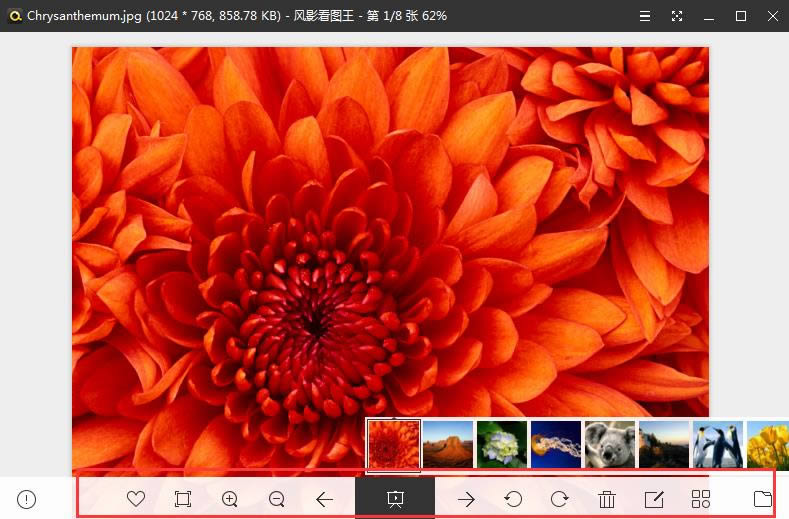Screen dimensions: 789x519
Task: Fit the image to the window
Action: tap(183, 499)
